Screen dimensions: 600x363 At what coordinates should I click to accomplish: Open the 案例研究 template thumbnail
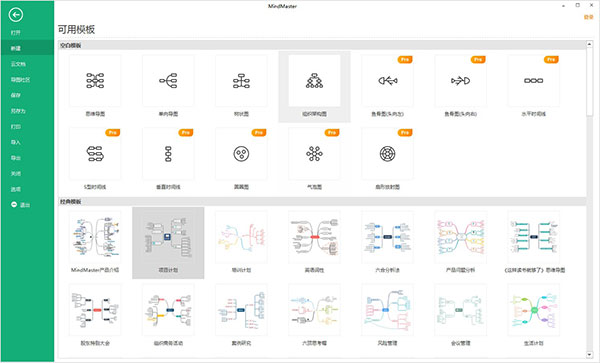pos(241,310)
